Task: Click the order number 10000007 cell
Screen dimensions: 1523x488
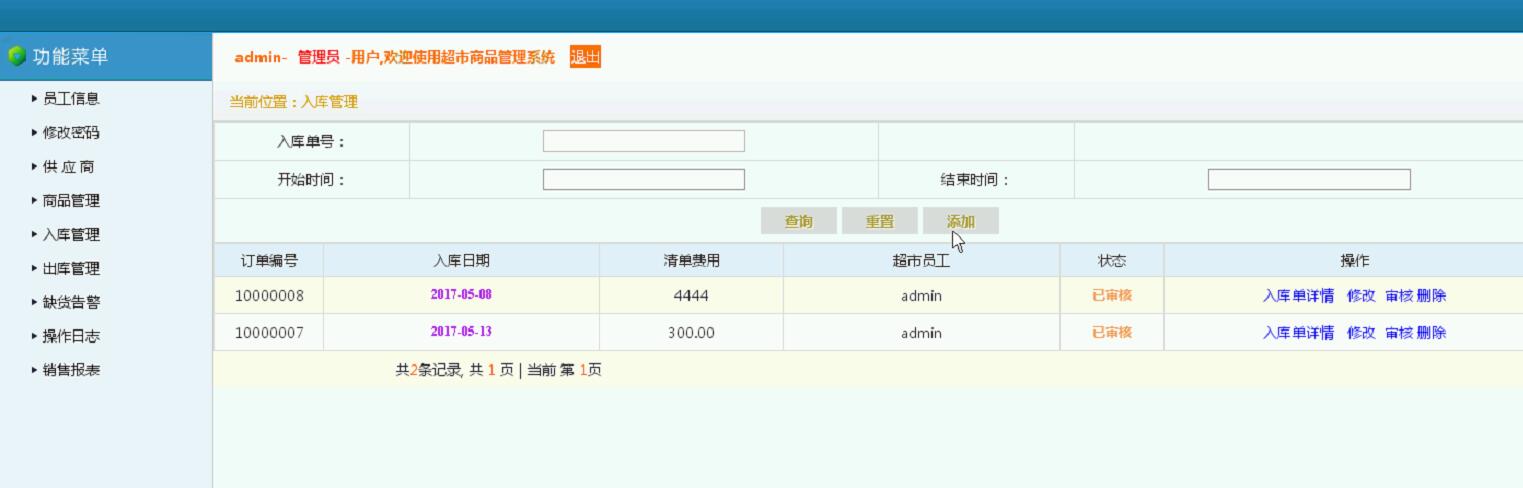Action: click(269, 333)
